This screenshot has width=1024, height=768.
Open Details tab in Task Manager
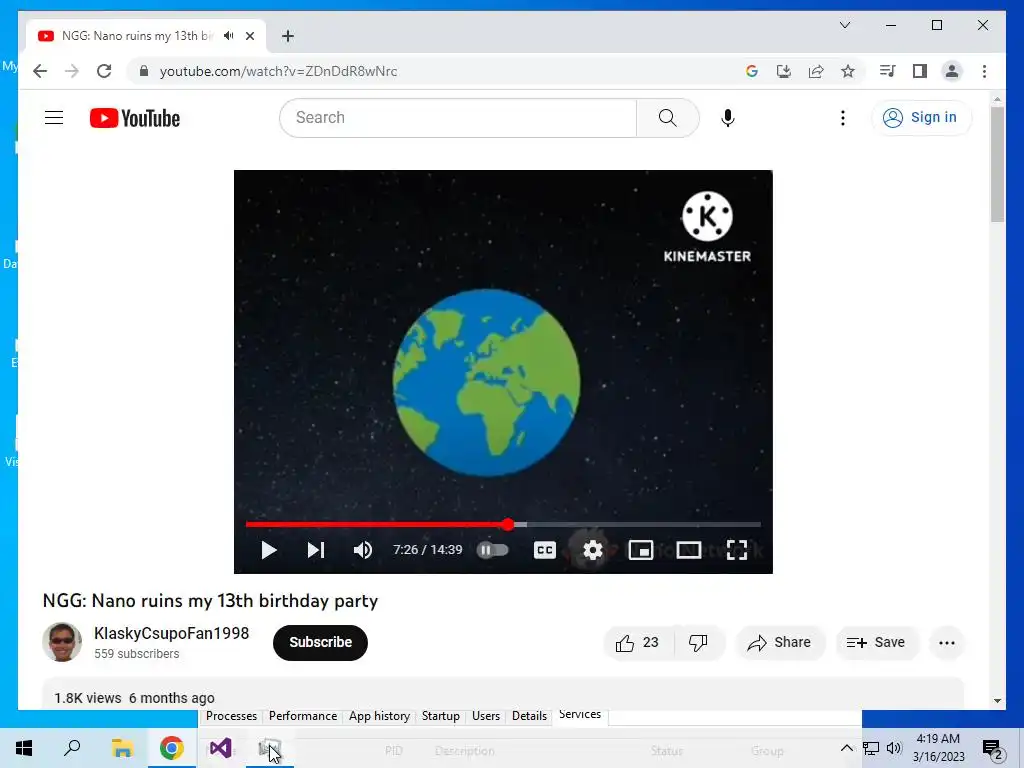[529, 716]
